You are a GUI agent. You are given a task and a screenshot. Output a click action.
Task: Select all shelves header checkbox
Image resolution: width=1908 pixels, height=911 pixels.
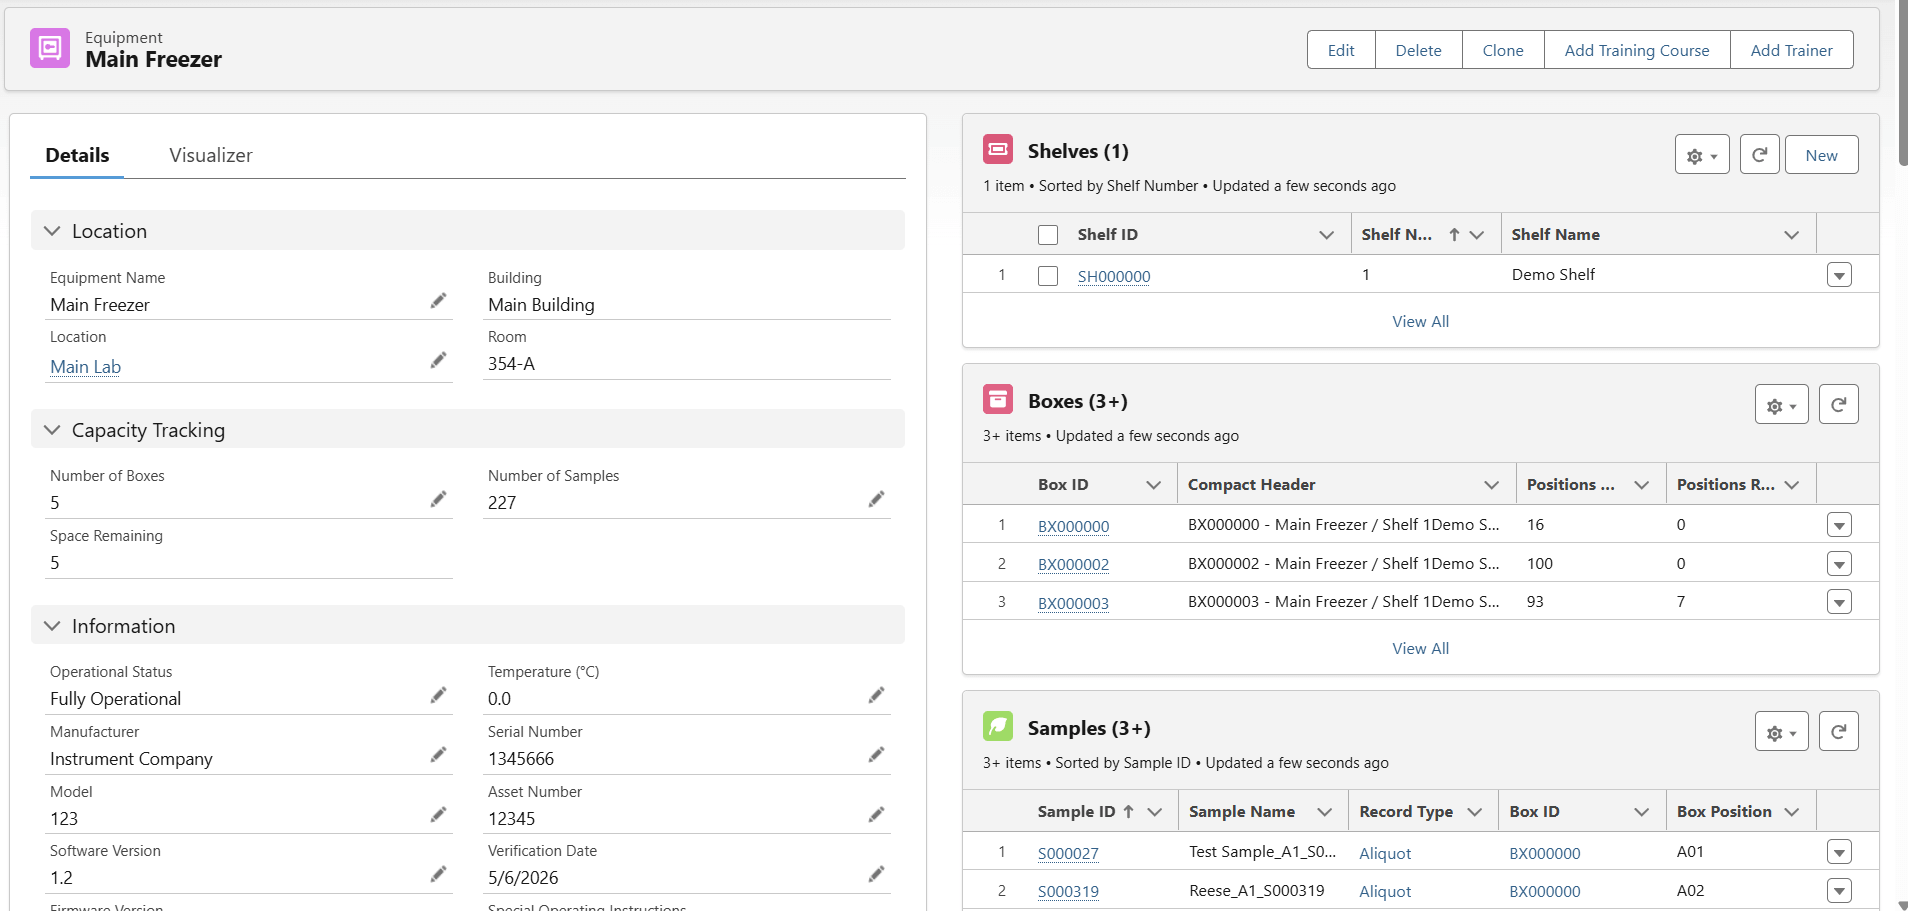(x=1048, y=235)
